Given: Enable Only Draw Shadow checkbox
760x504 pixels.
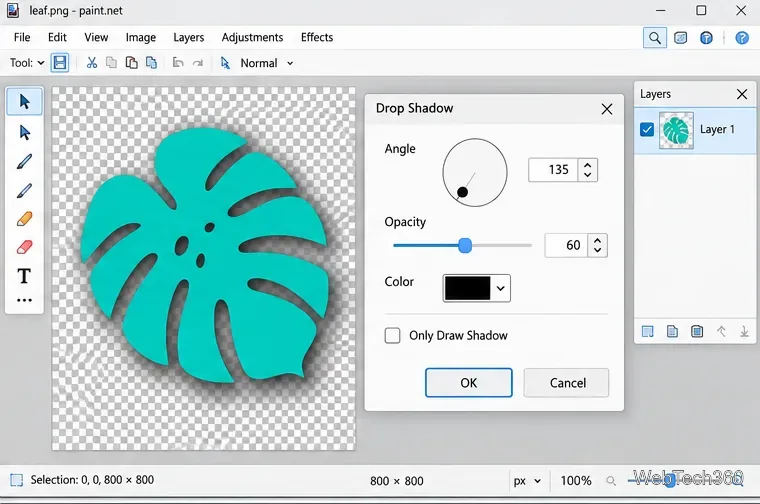Looking at the screenshot, I should [x=392, y=335].
